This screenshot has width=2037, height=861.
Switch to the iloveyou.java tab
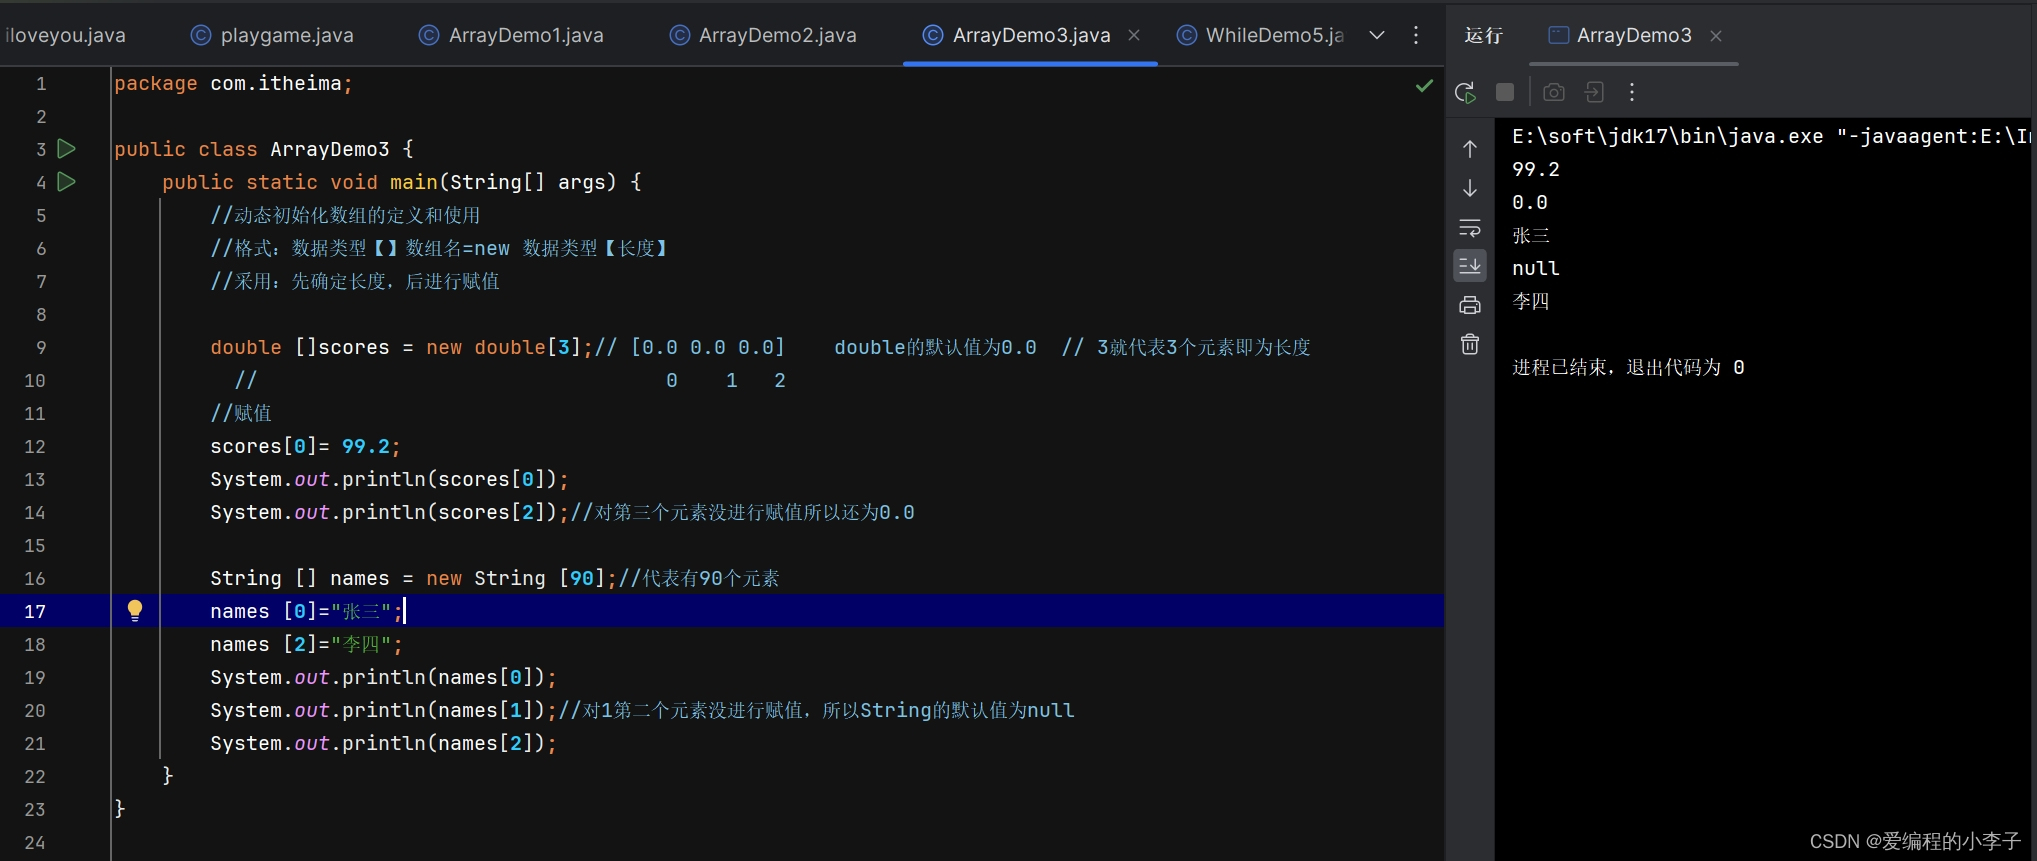coord(66,35)
